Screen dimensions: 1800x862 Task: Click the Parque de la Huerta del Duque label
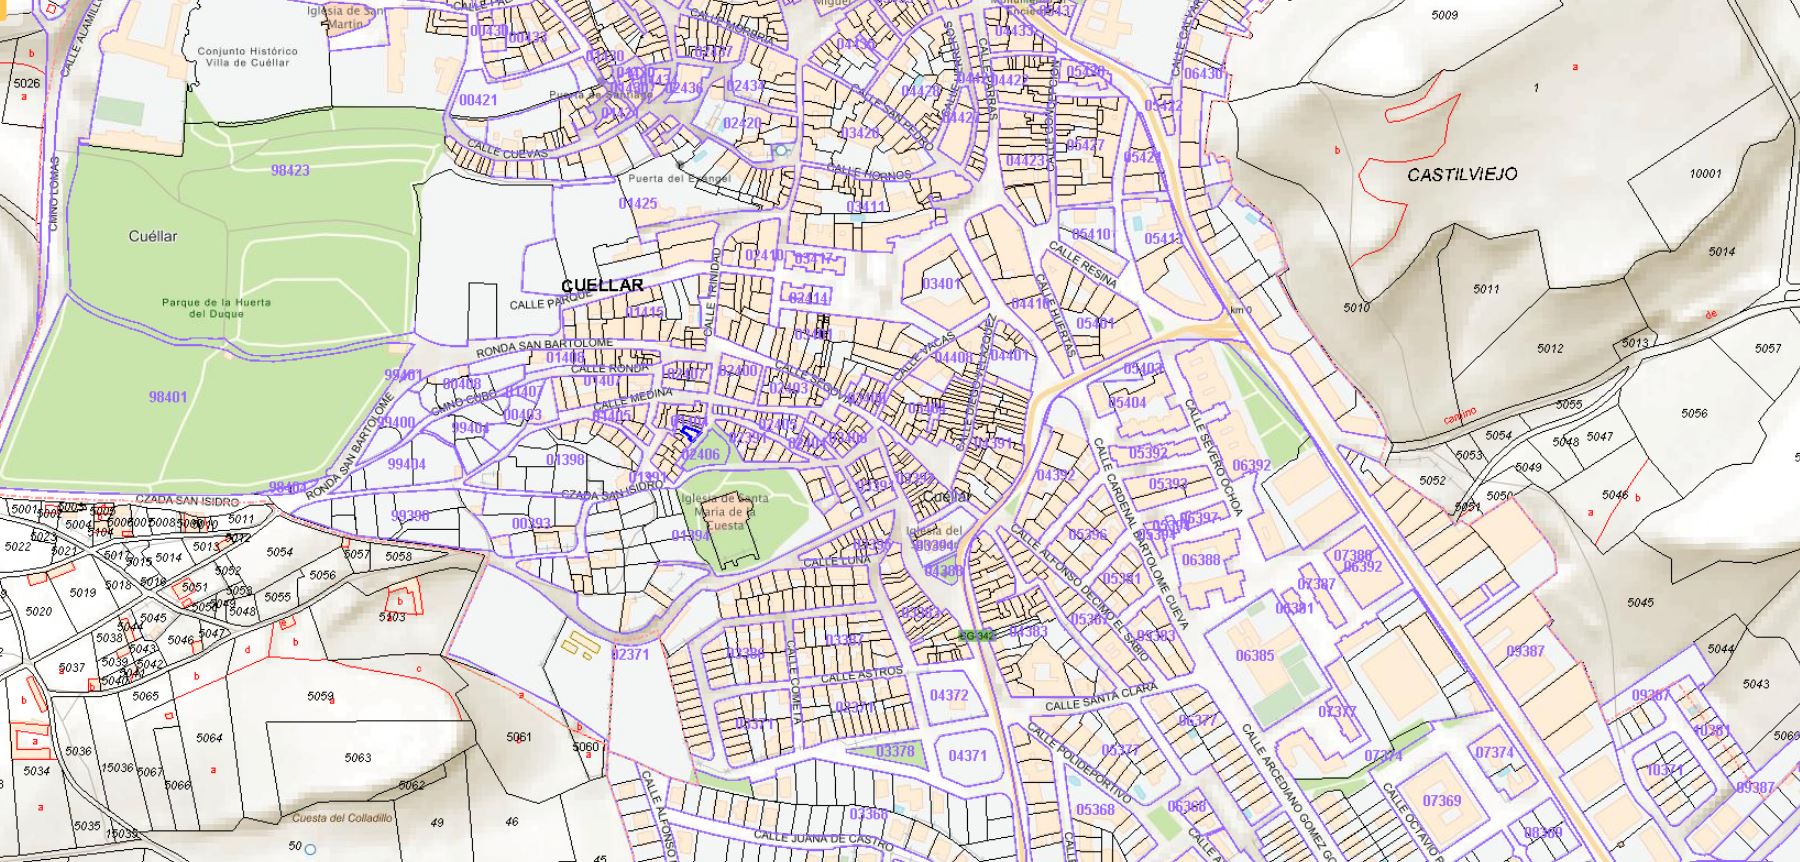pyautogui.click(x=216, y=308)
